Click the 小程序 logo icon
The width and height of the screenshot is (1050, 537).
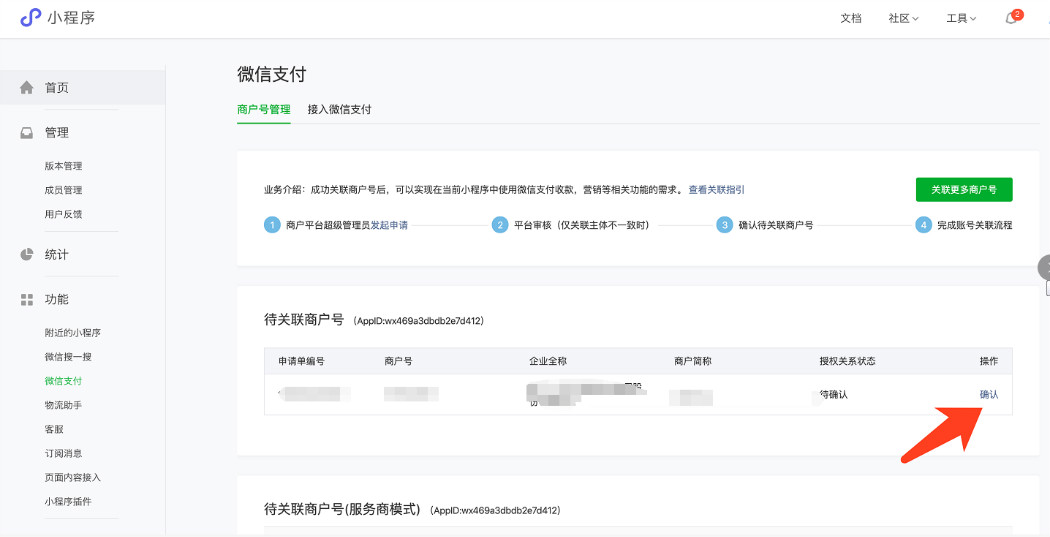(x=31, y=17)
